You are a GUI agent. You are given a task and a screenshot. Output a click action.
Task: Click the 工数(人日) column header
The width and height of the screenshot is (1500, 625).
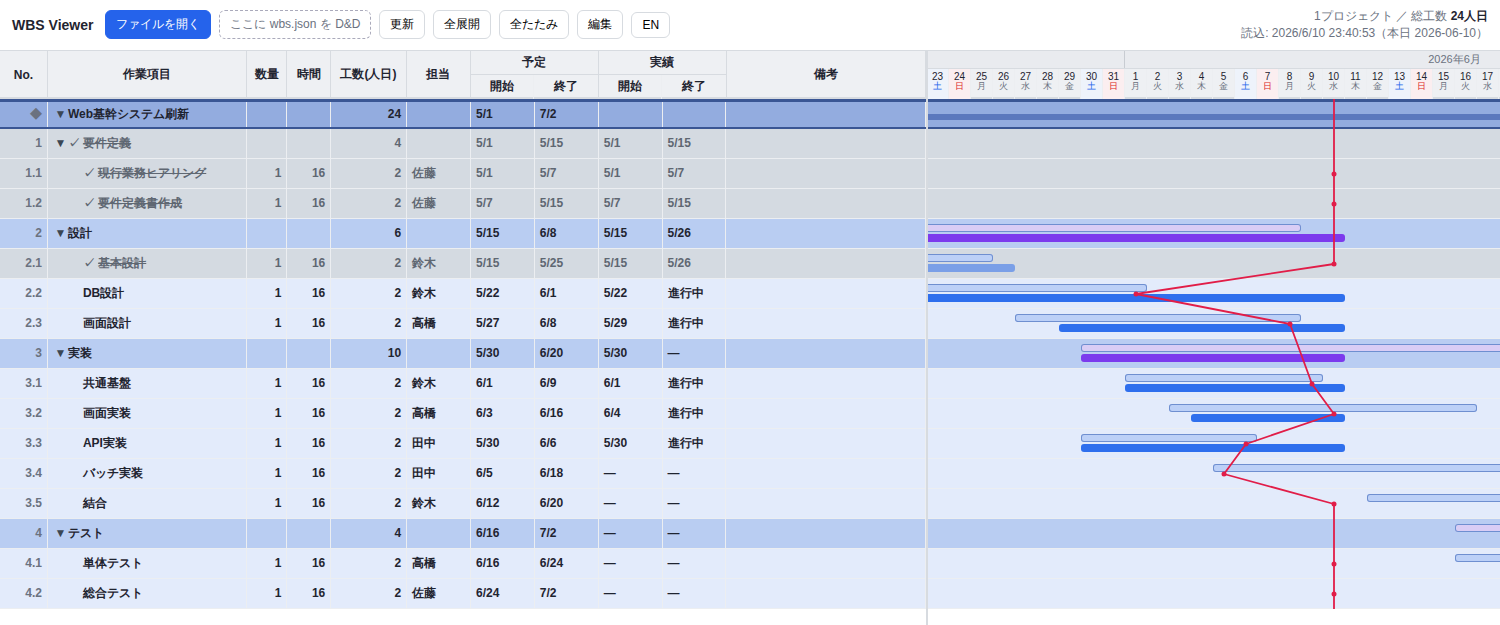coord(368,75)
